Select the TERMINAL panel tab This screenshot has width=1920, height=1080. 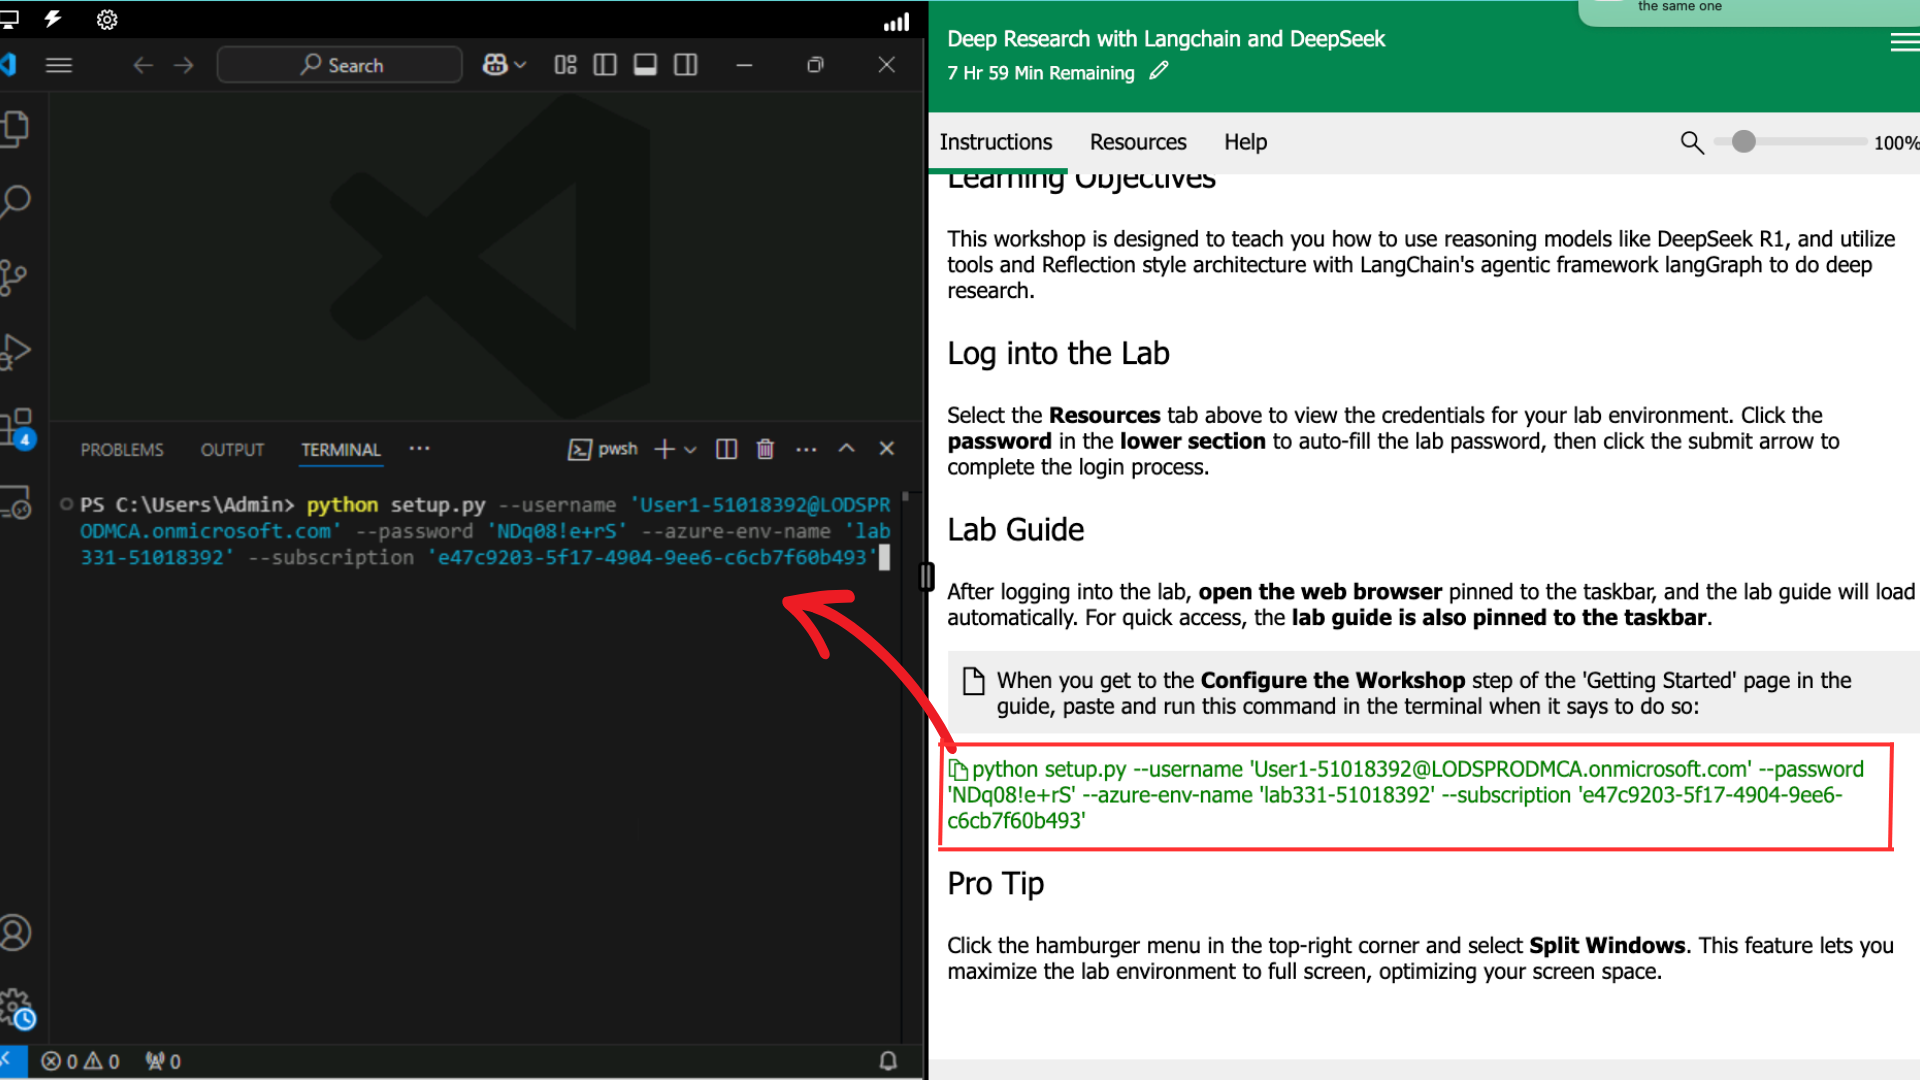[341, 450]
